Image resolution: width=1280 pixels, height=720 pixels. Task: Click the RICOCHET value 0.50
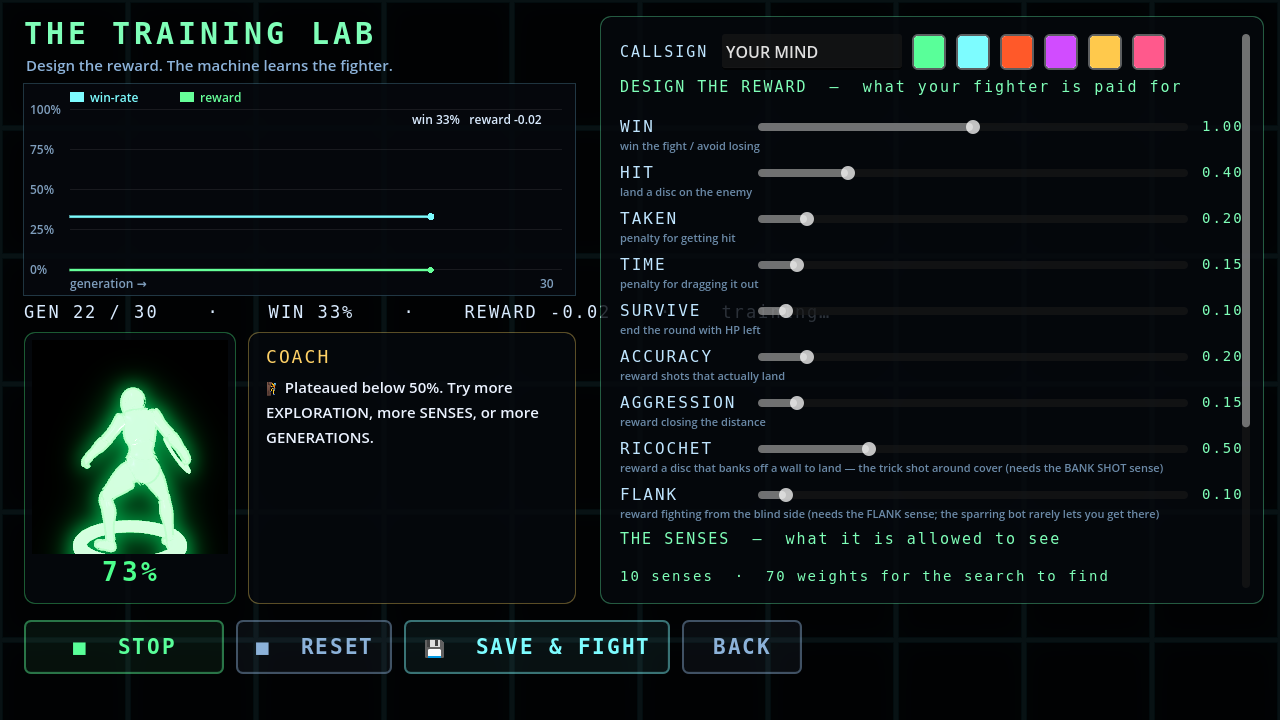(x=1222, y=449)
